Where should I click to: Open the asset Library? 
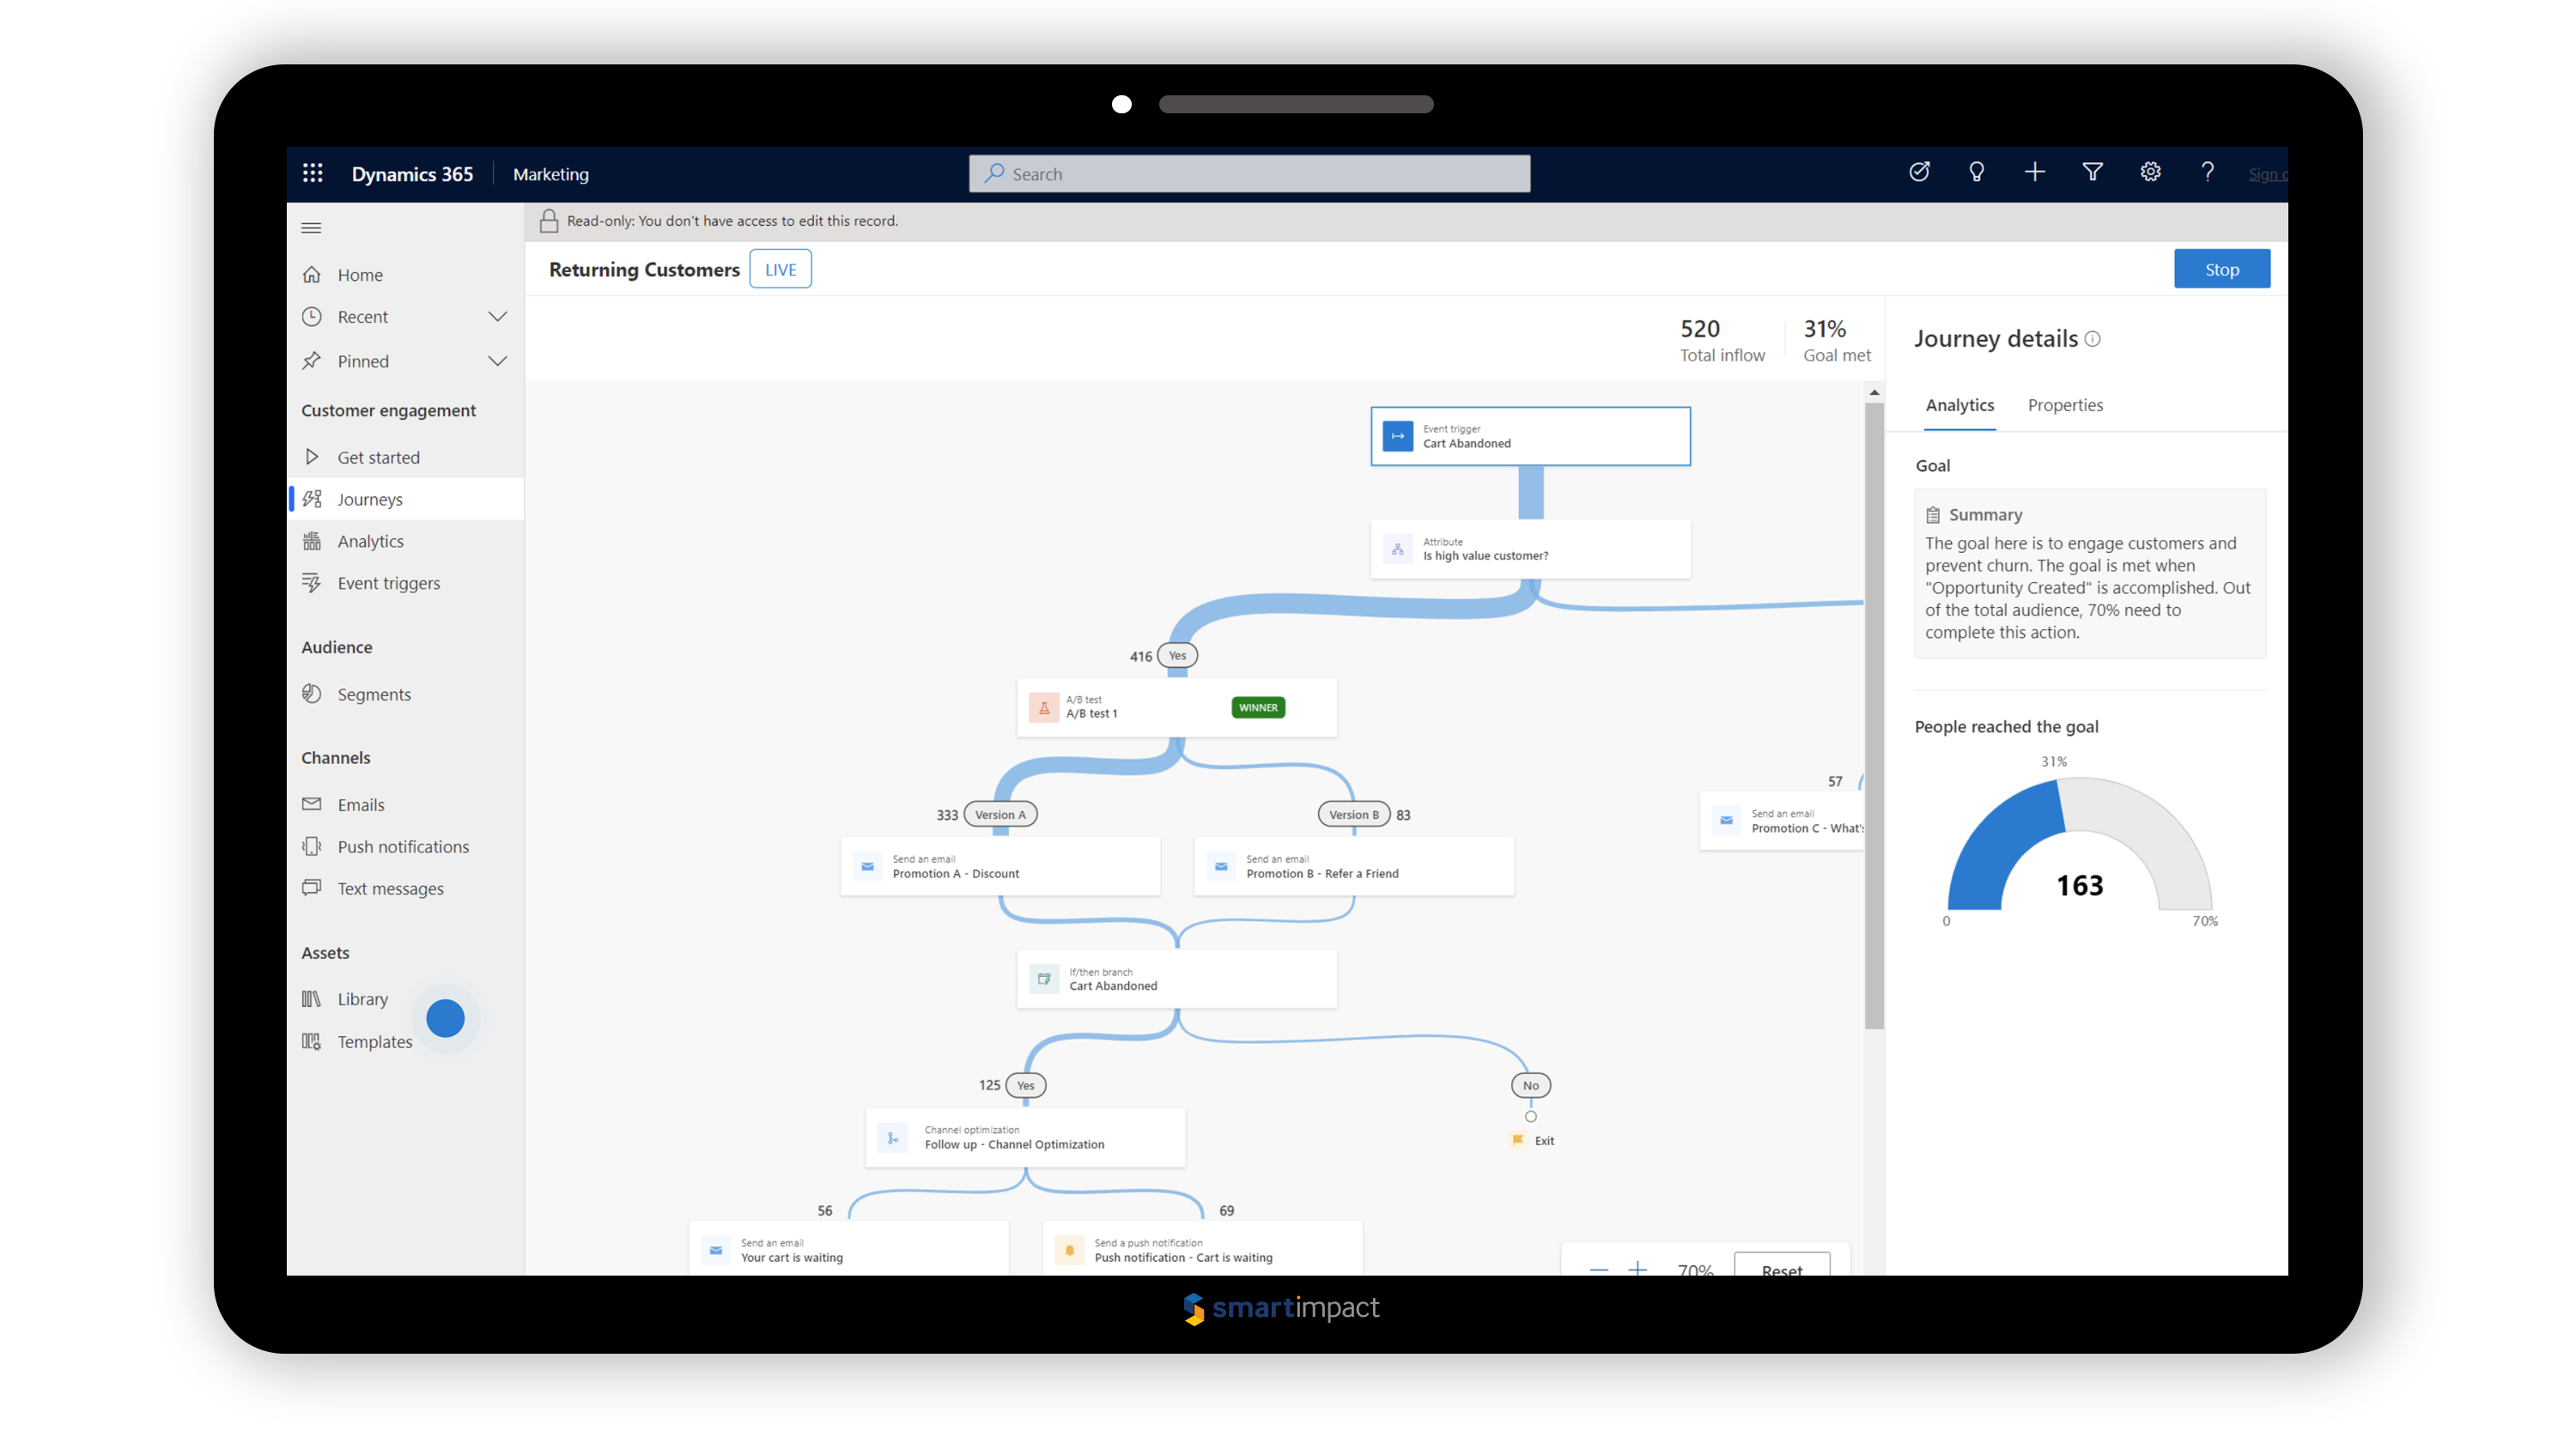coord(362,999)
